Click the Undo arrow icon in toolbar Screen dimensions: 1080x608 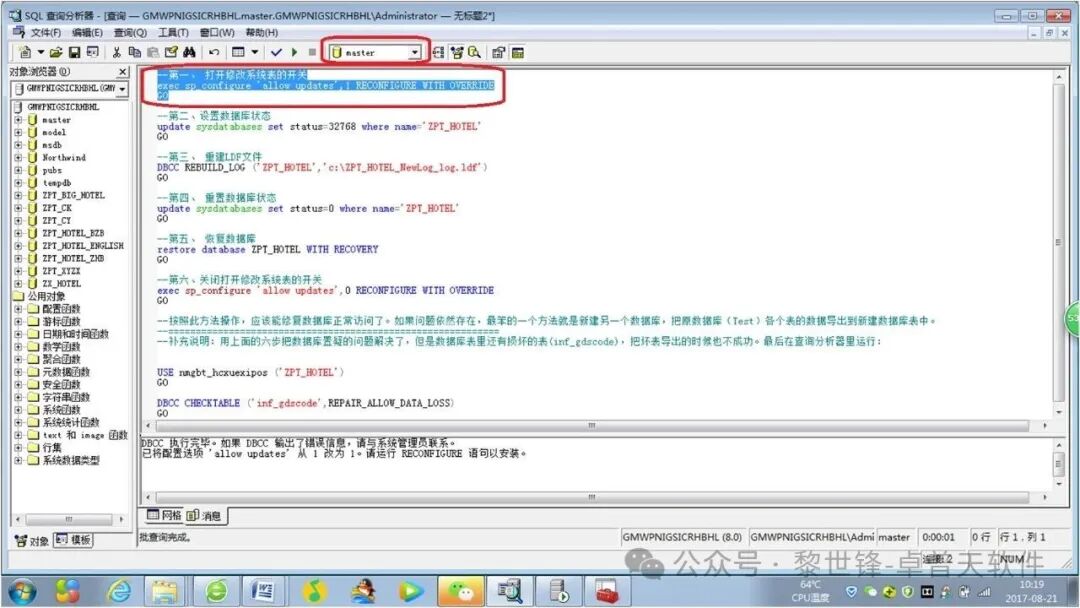[x=214, y=52]
